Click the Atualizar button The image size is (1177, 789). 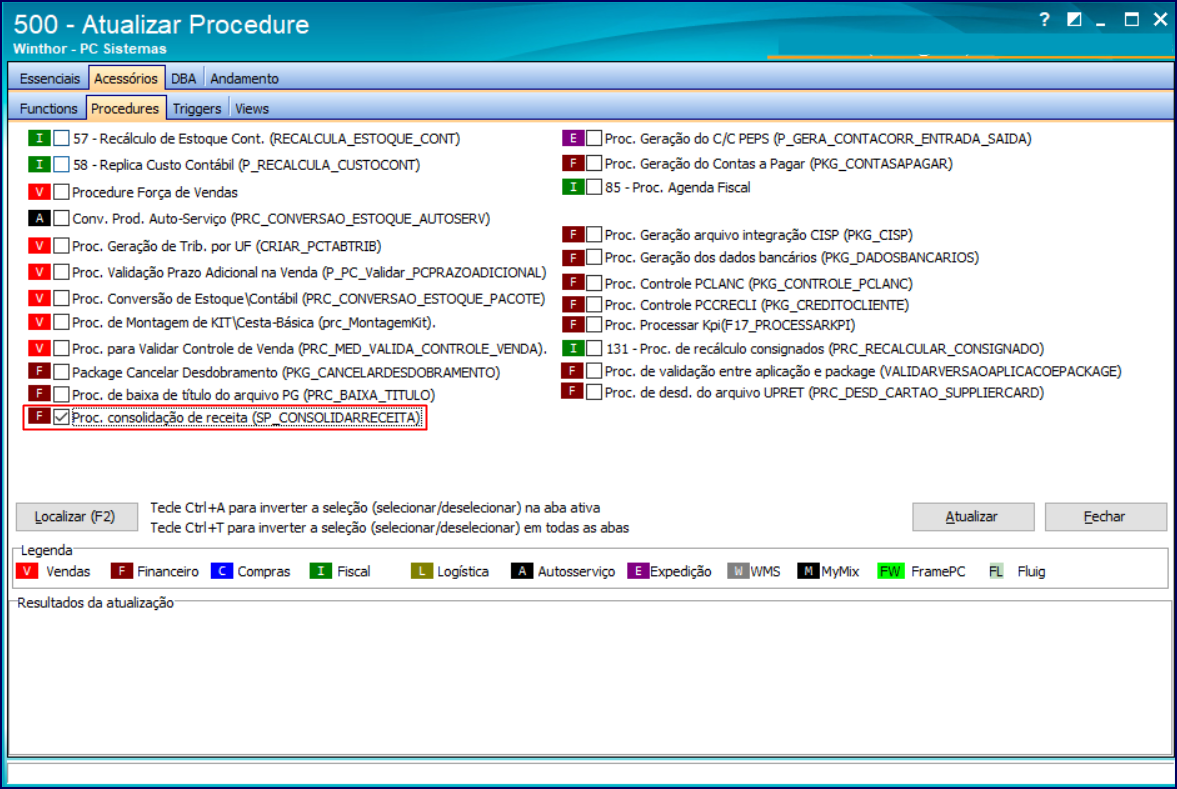pyautogui.click(x=973, y=516)
